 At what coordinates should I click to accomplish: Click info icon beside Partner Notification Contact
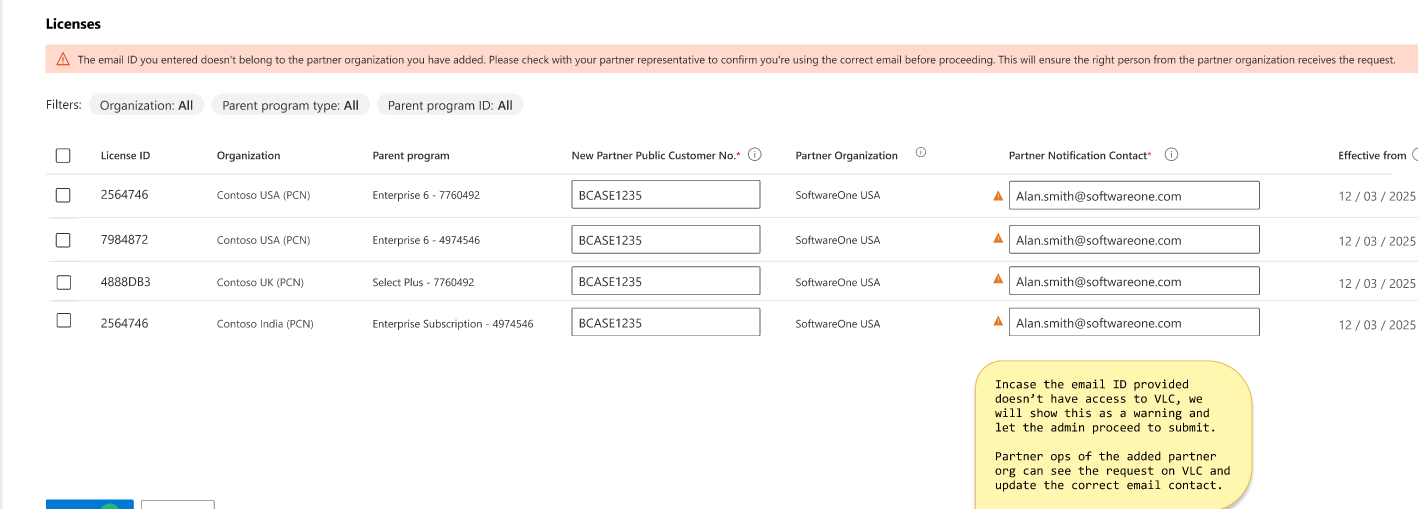(x=1171, y=155)
